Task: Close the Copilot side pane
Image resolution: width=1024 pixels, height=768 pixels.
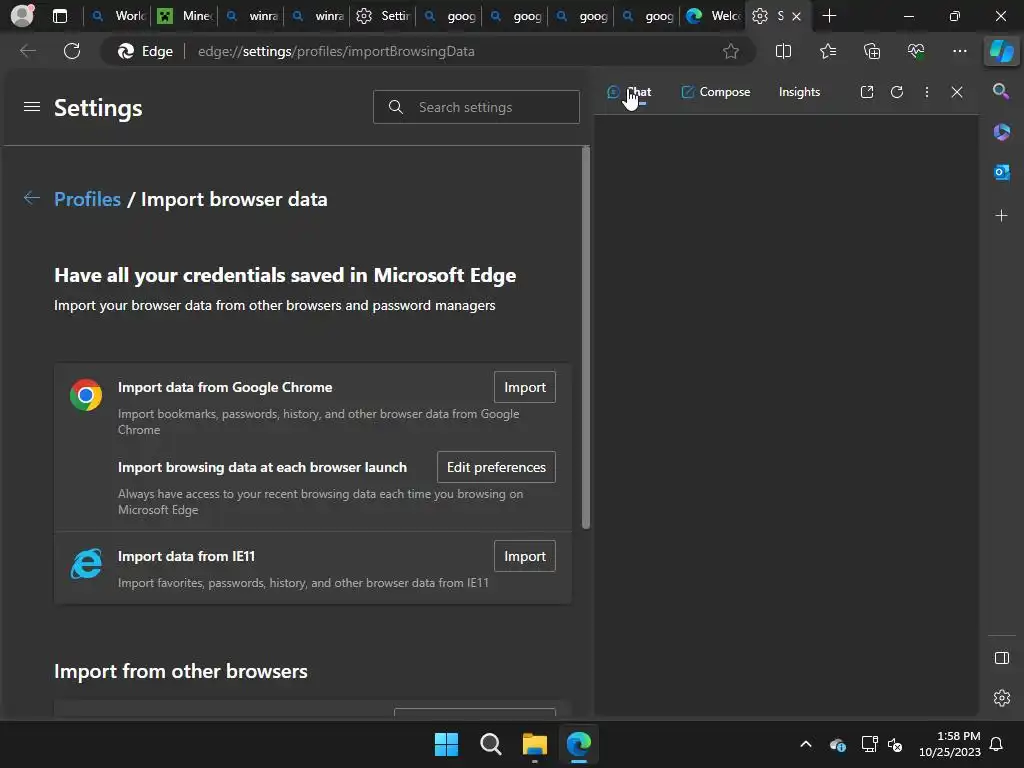Action: (957, 92)
